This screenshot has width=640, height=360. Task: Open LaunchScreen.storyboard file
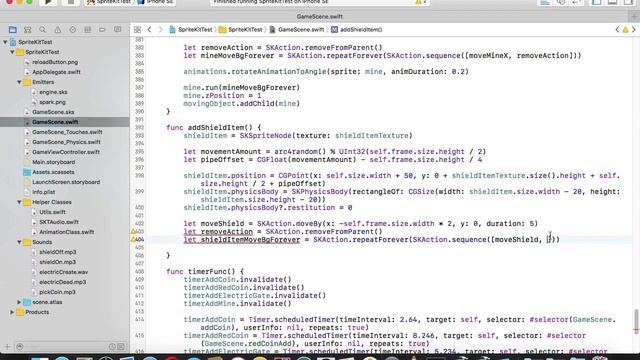pyautogui.click(x=66, y=182)
